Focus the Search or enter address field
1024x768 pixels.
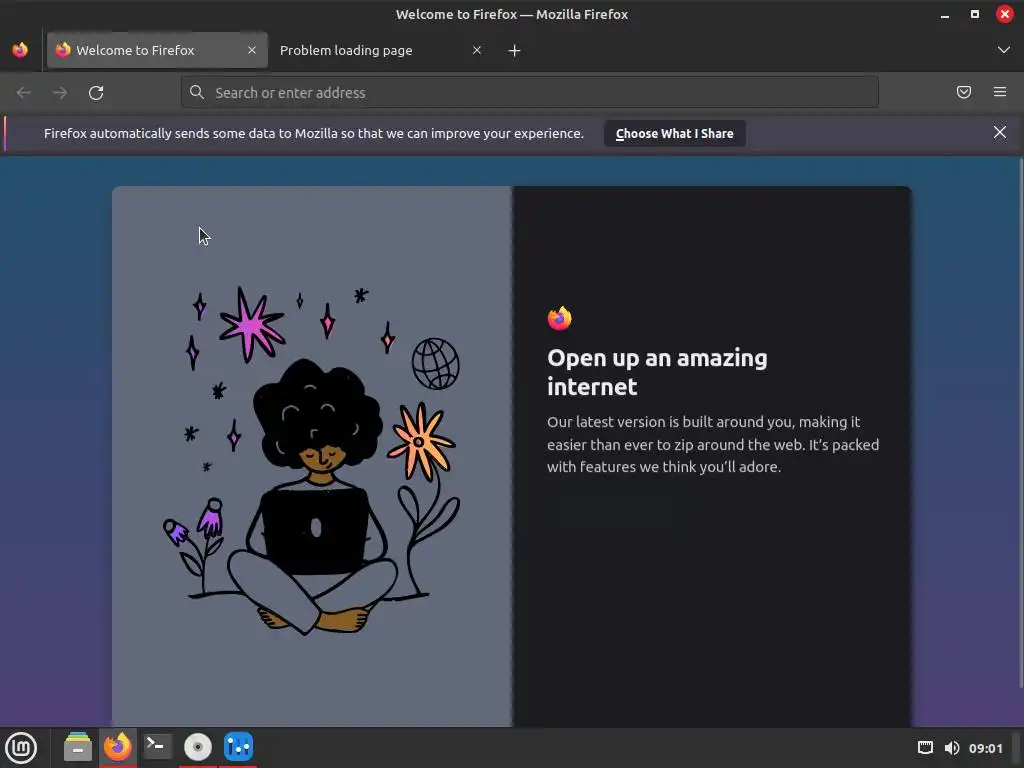530,92
